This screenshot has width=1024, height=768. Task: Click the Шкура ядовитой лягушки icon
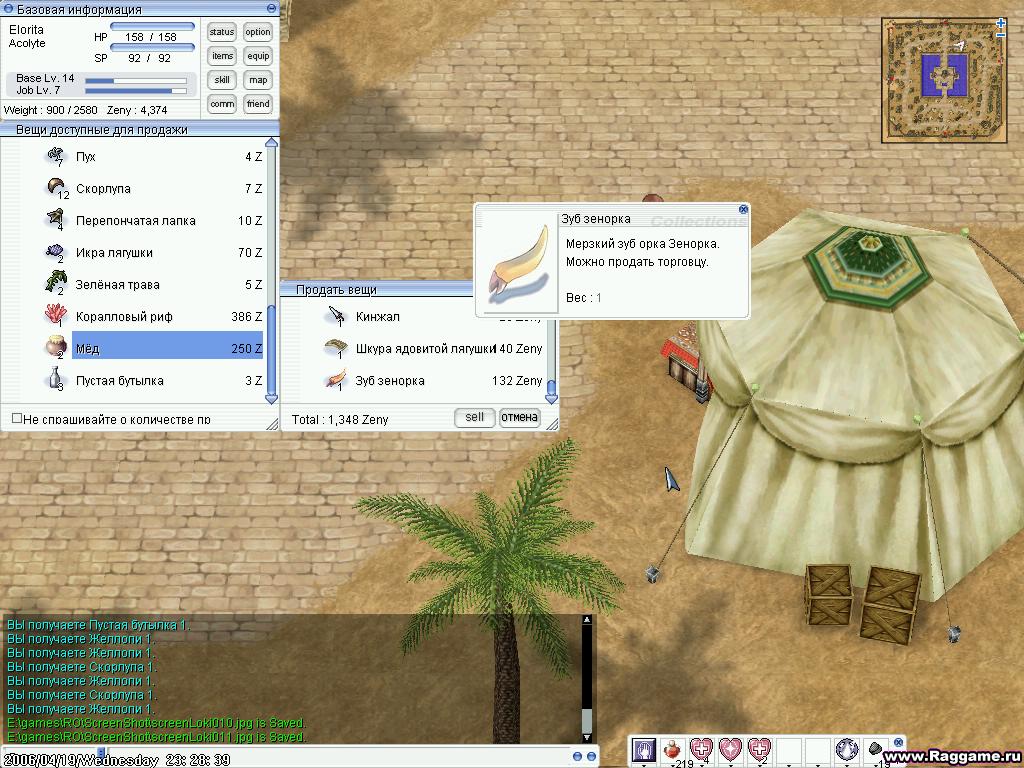(x=336, y=348)
